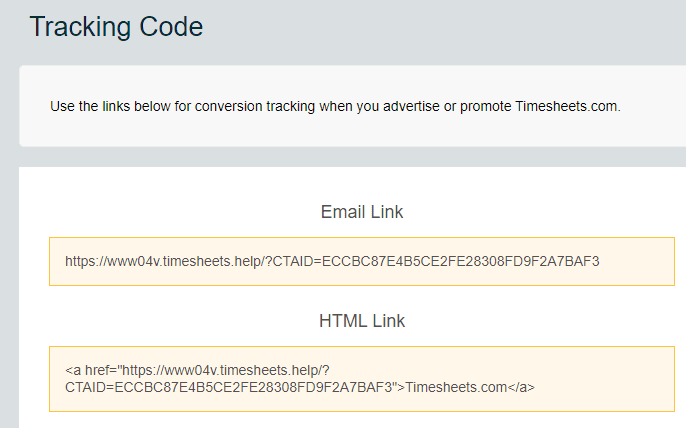
Task: Click the word 'advertise' in the description
Action: point(411,106)
